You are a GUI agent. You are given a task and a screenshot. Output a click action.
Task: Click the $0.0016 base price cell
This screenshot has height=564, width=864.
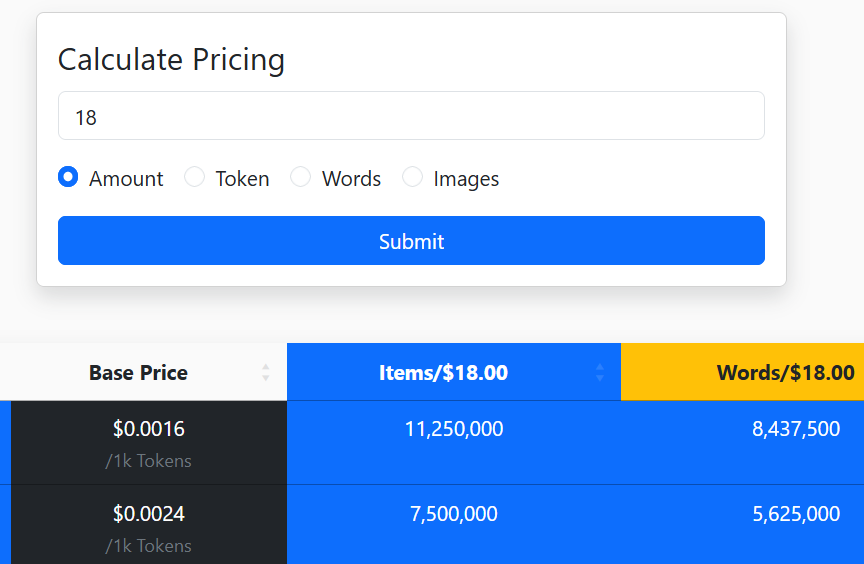149,429
